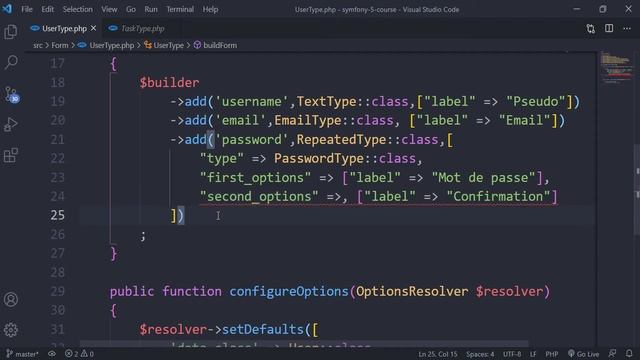Viewport: 640px width, 360px height.
Task: Open the Run and Debug view
Action: pos(11,124)
